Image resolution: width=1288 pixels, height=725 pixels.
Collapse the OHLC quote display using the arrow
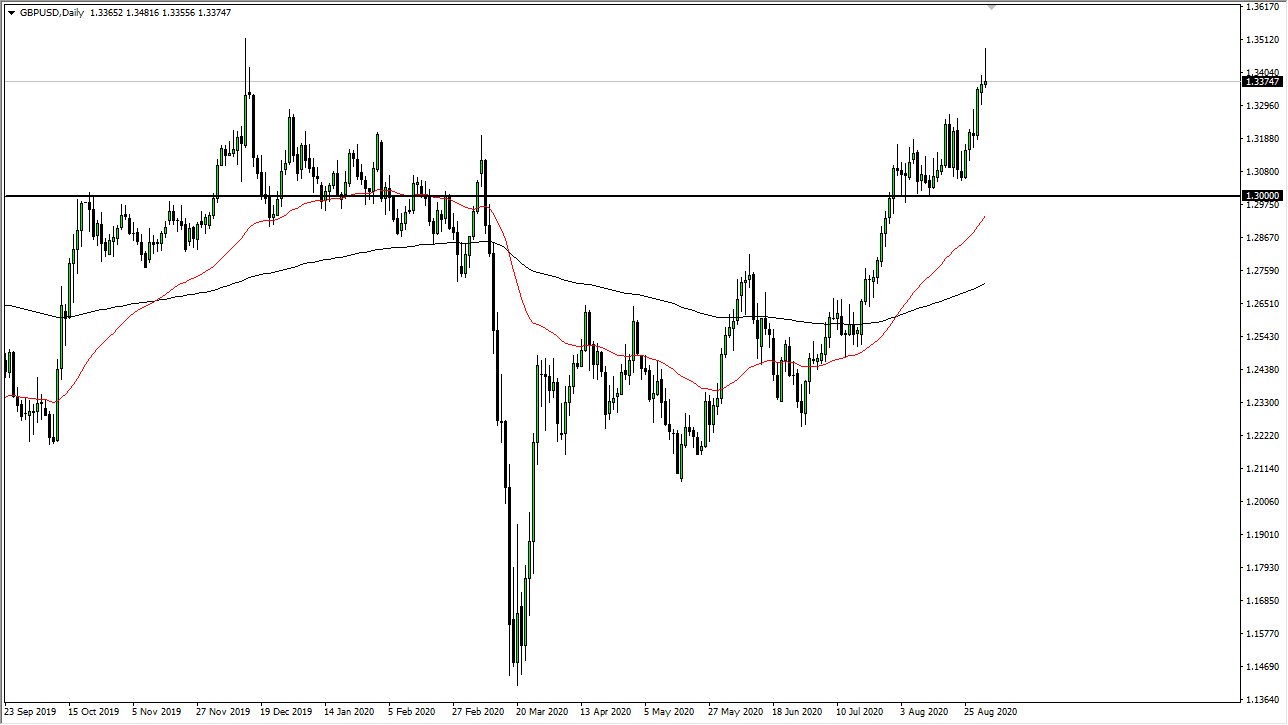pyautogui.click(x=11, y=11)
